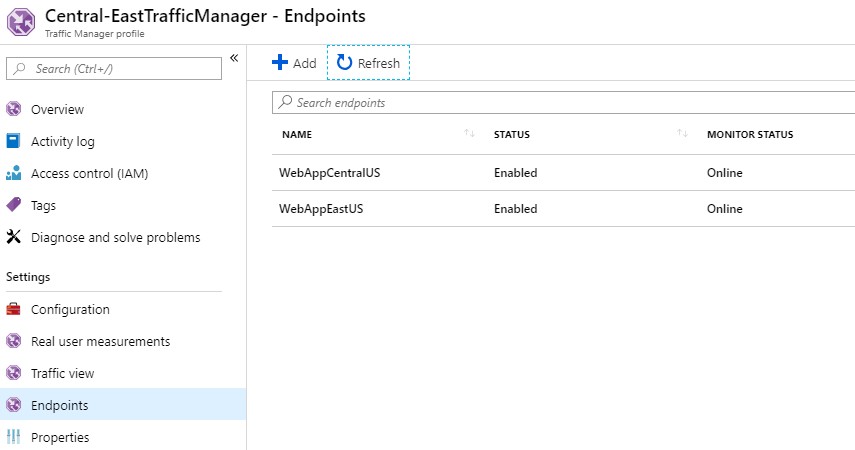Click the Configuration toolbox icon

coord(13,309)
